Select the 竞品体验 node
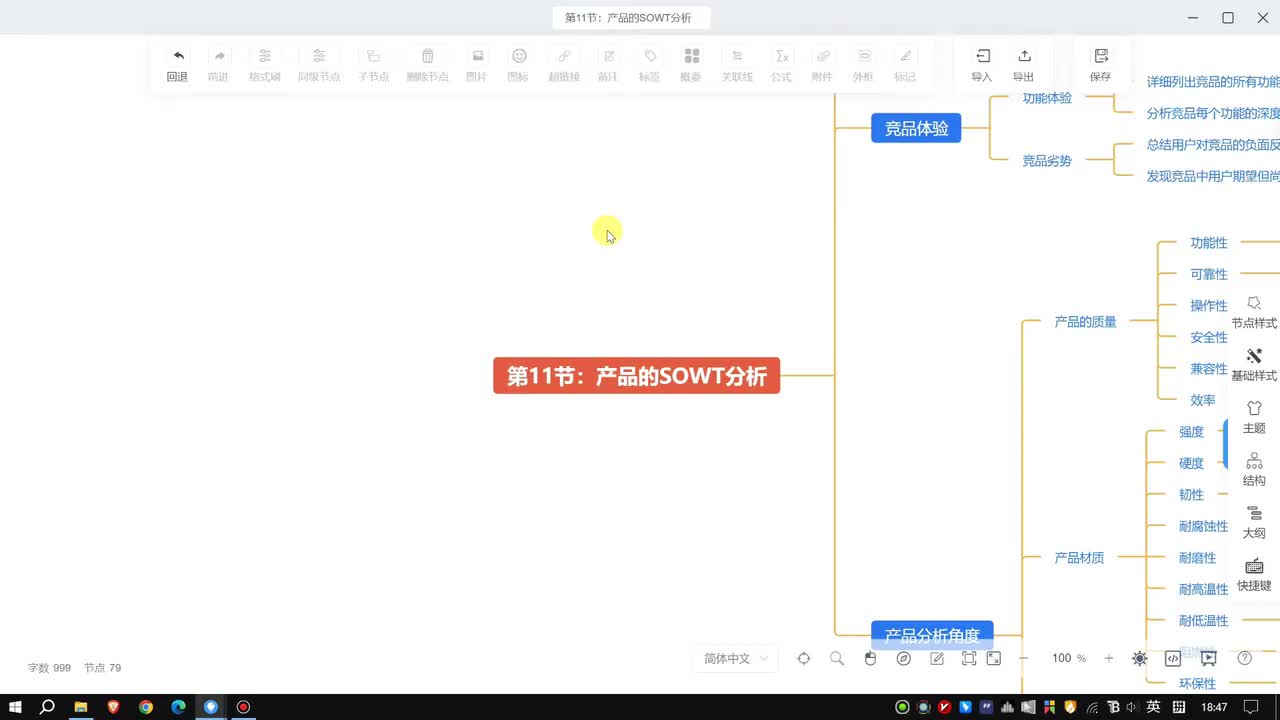The width and height of the screenshot is (1280, 720). [916, 128]
